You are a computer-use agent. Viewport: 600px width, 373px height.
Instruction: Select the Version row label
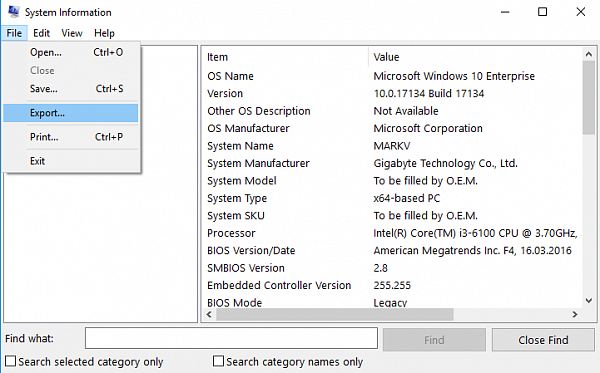(225, 94)
